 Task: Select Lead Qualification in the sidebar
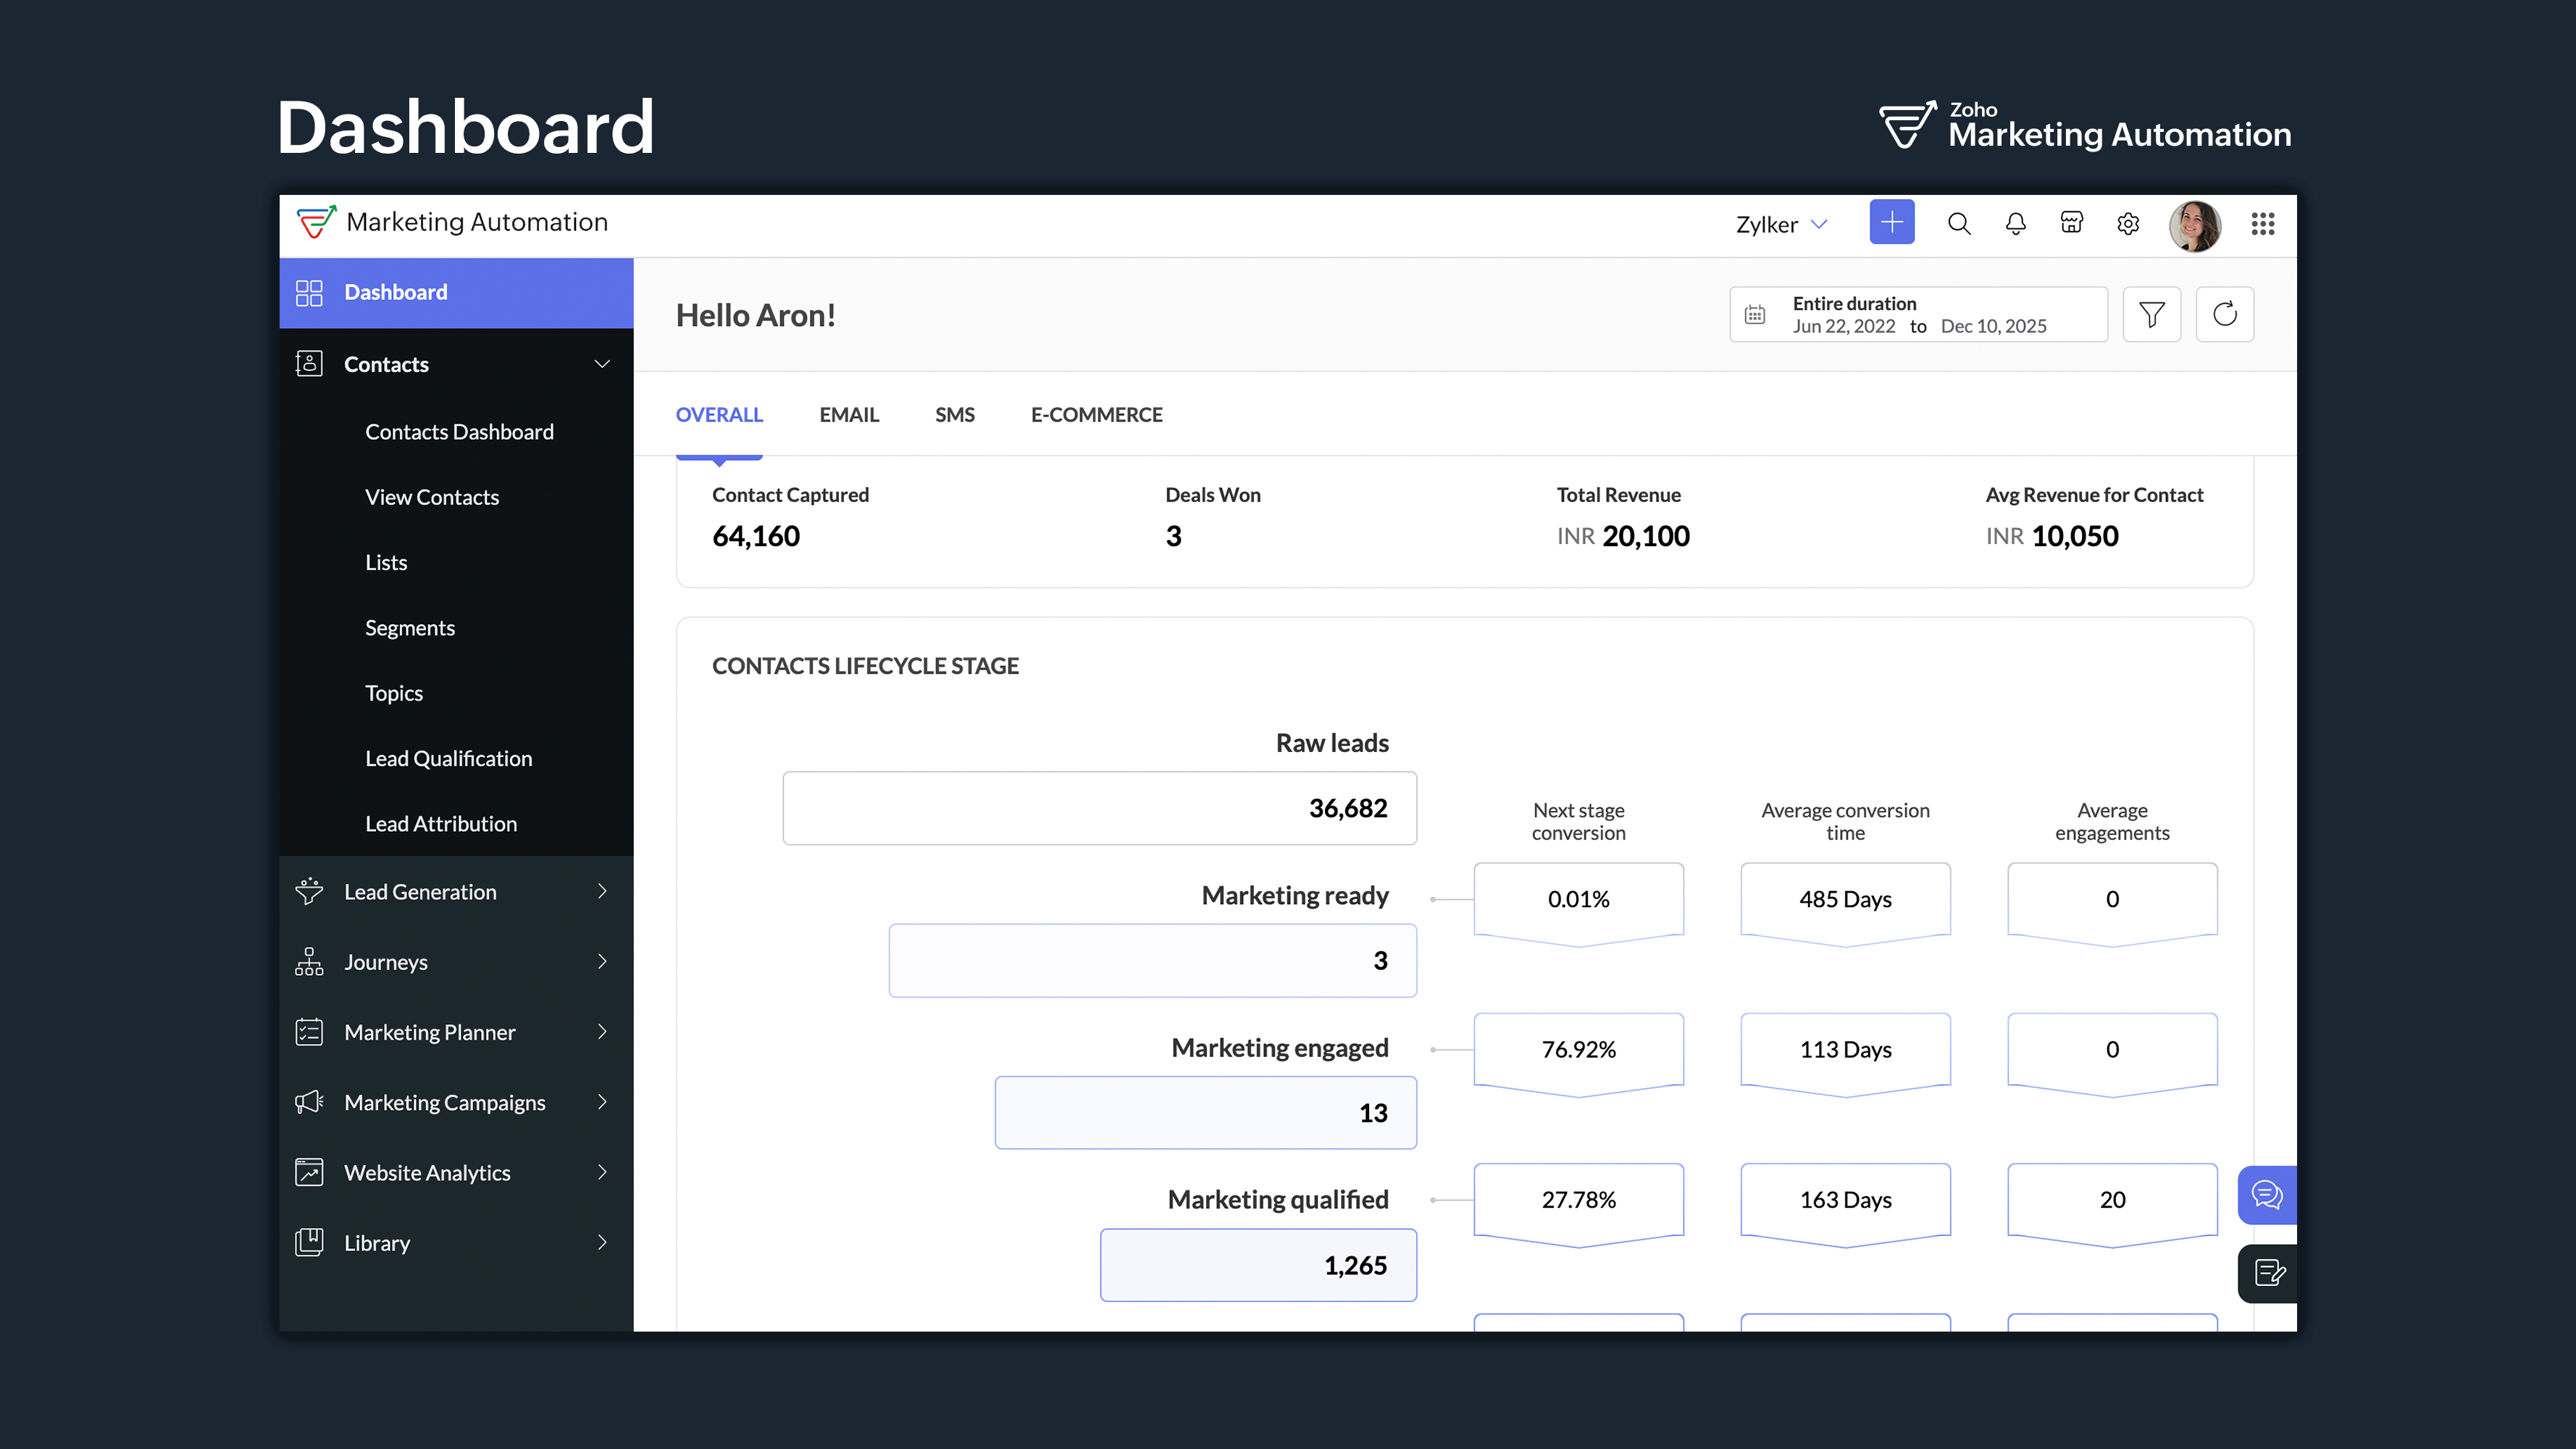447,758
